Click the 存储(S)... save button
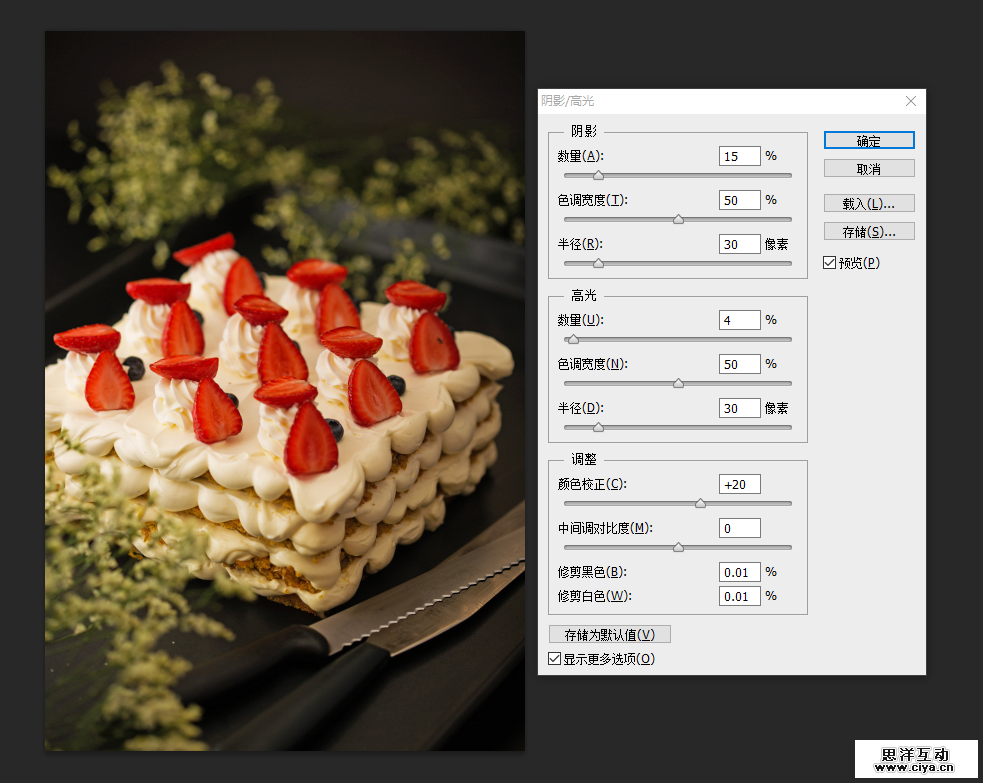Image resolution: width=983 pixels, height=783 pixels. (868, 231)
